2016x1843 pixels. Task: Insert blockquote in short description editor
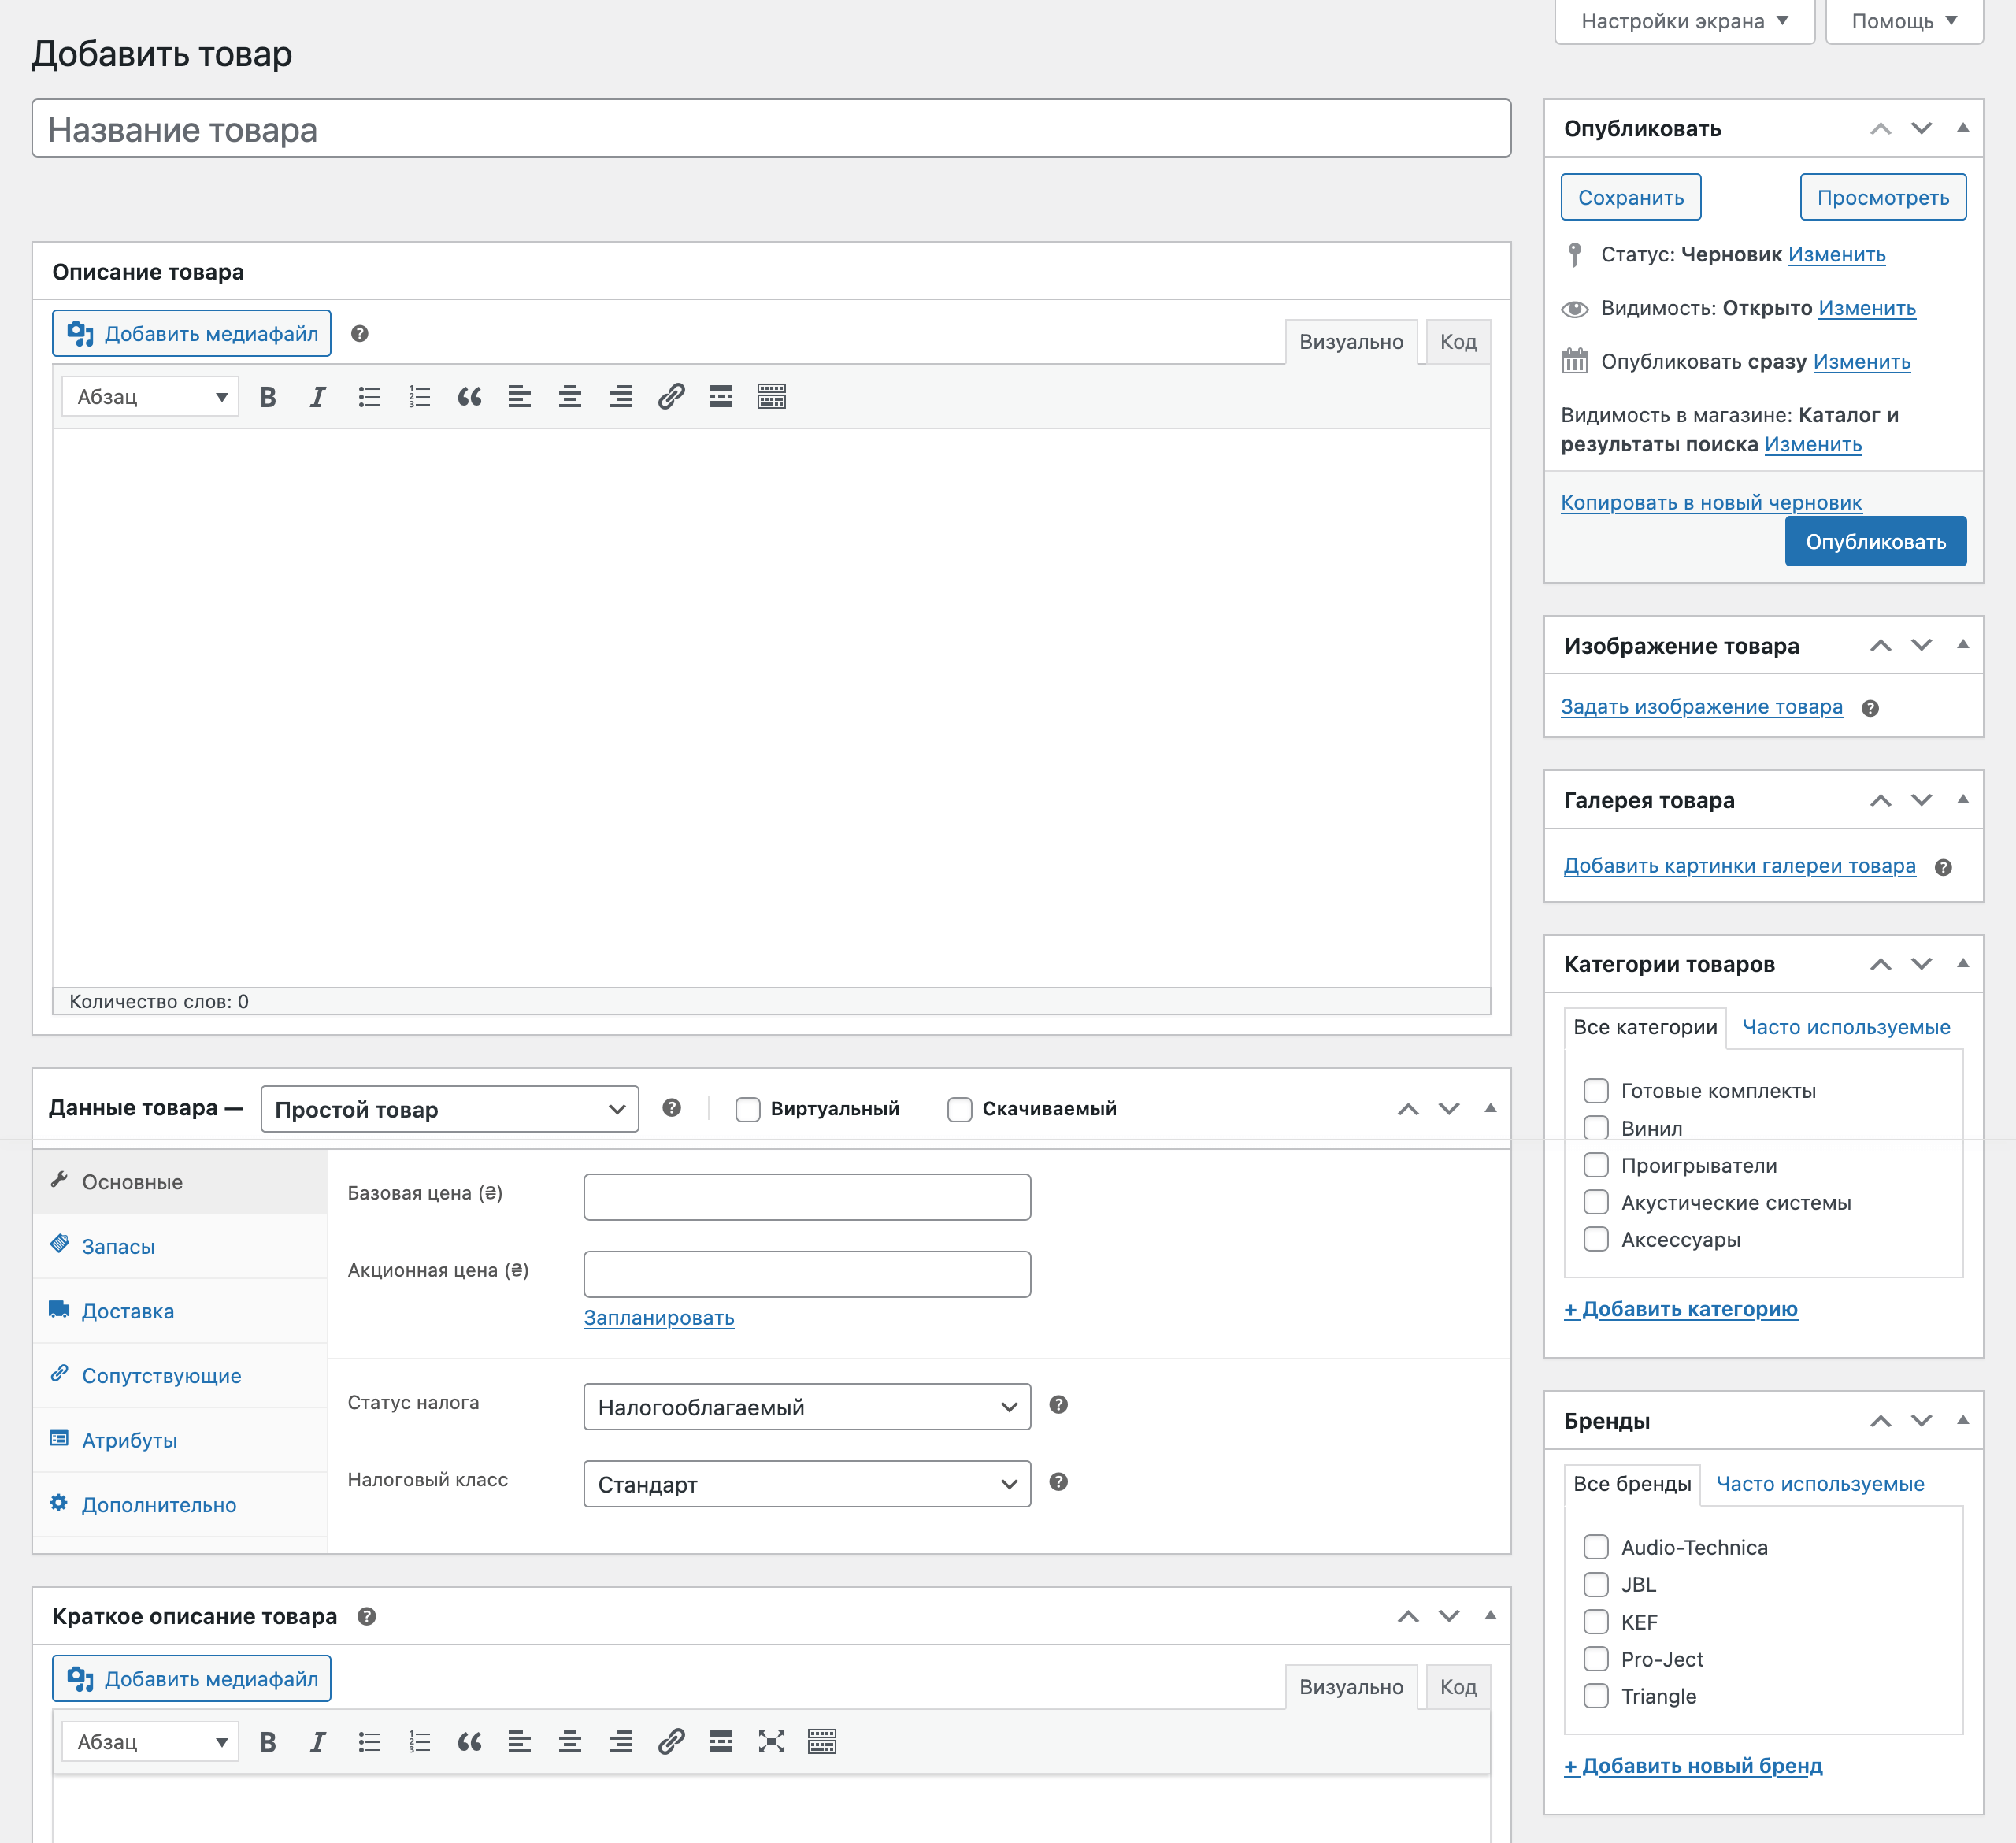click(469, 1742)
